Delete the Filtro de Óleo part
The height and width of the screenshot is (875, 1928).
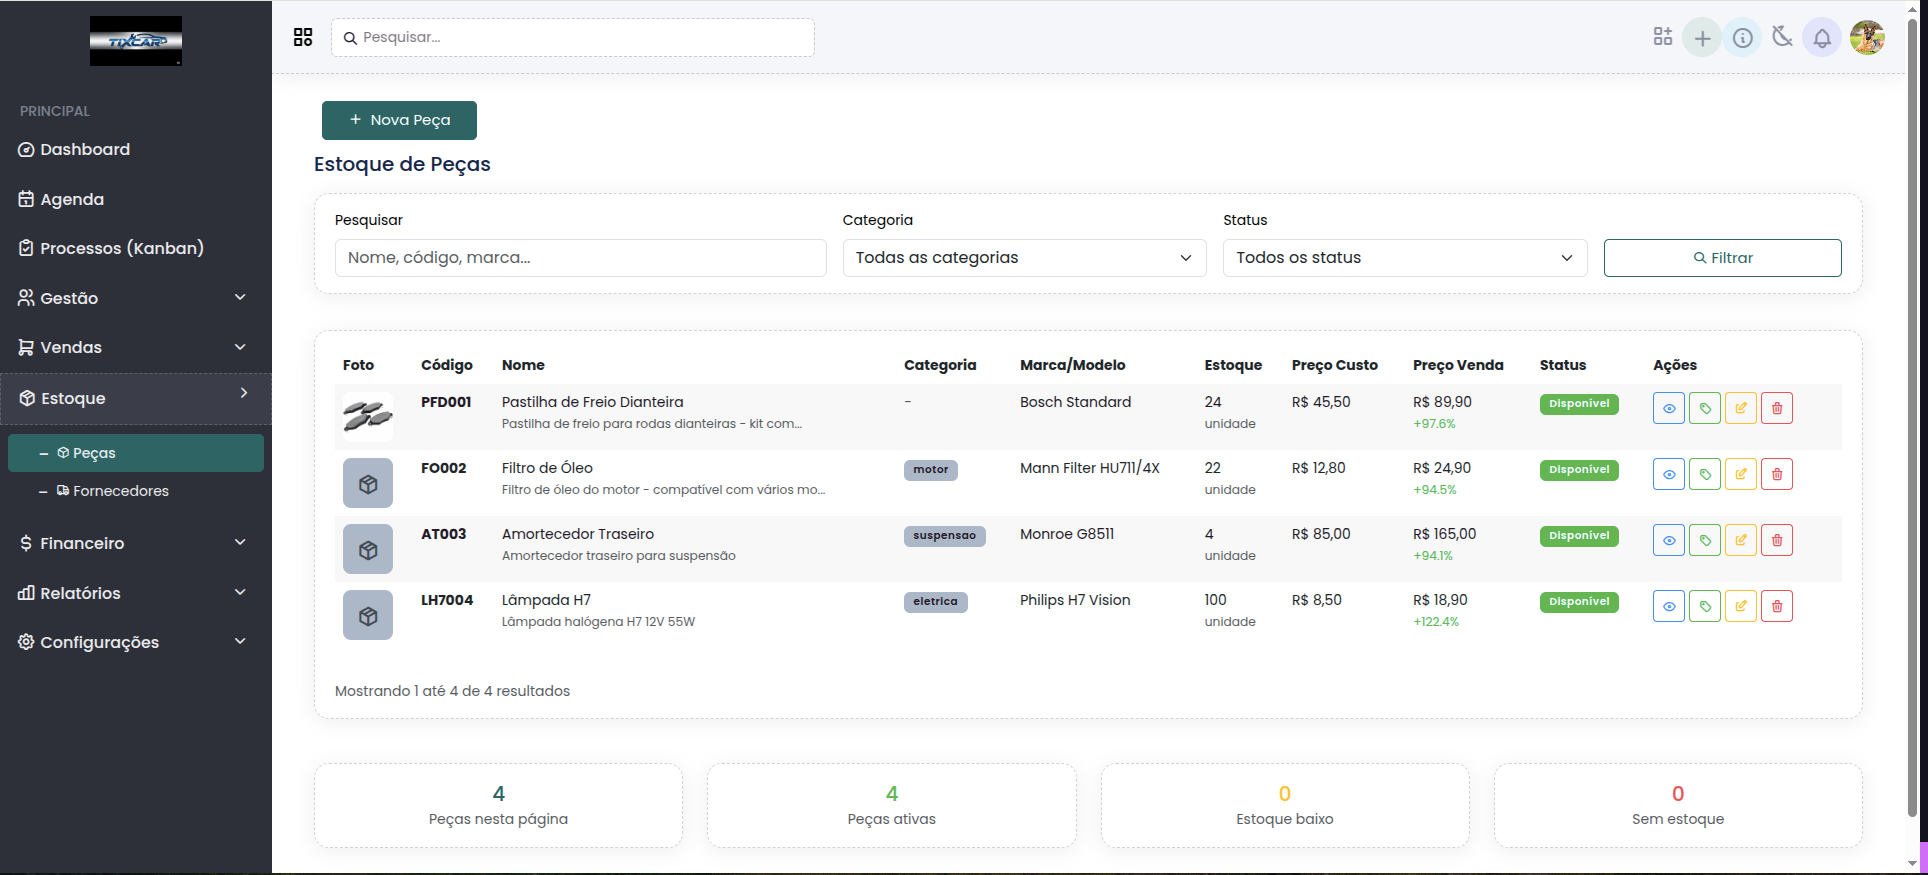point(1776,474)
